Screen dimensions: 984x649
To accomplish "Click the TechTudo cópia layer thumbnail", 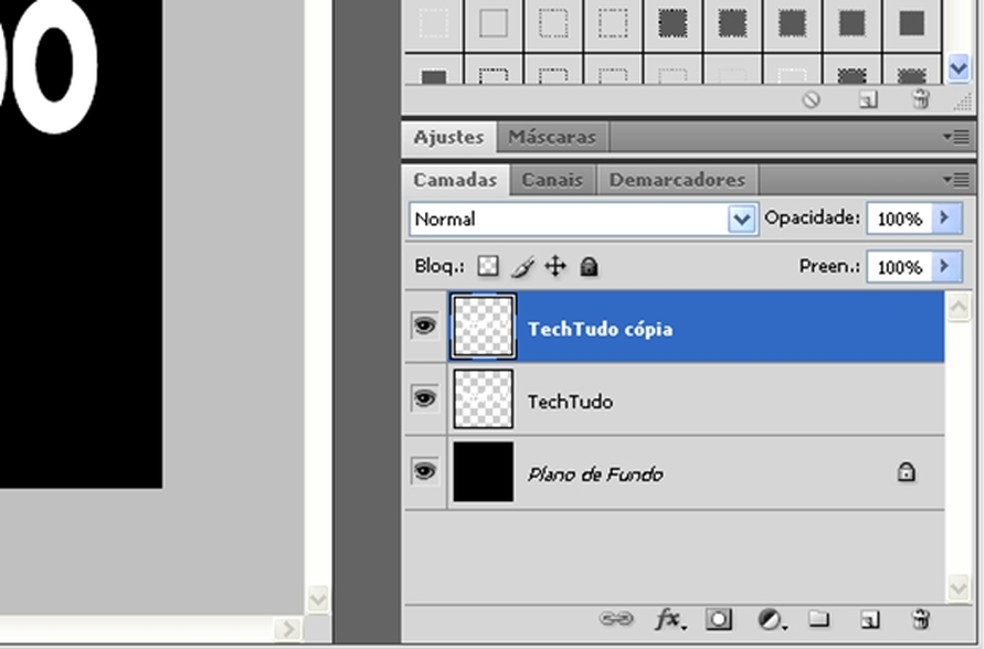I will 483,326.
